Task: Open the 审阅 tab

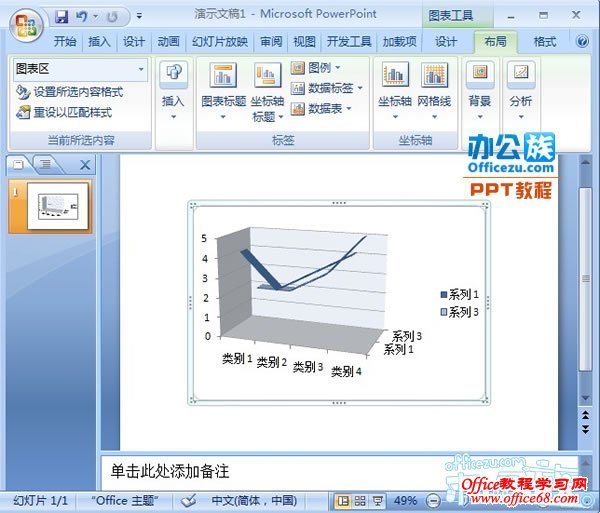Action: click(271, 41)
